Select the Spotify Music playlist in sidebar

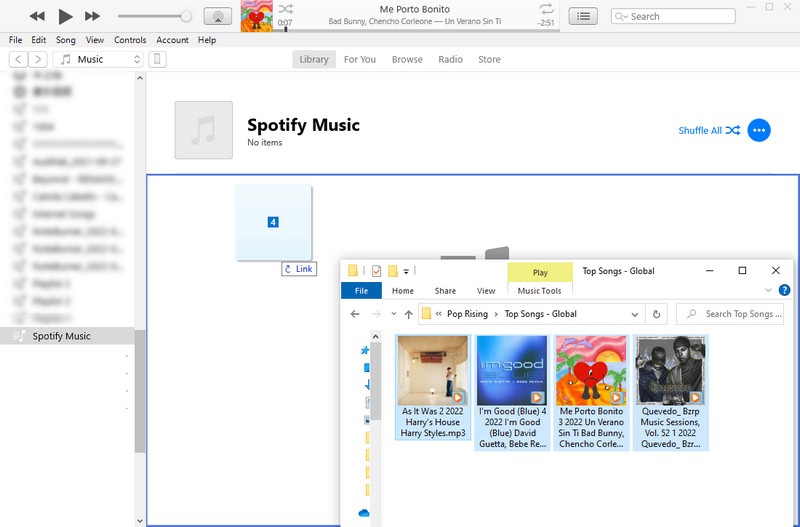[x=67, y=336]
